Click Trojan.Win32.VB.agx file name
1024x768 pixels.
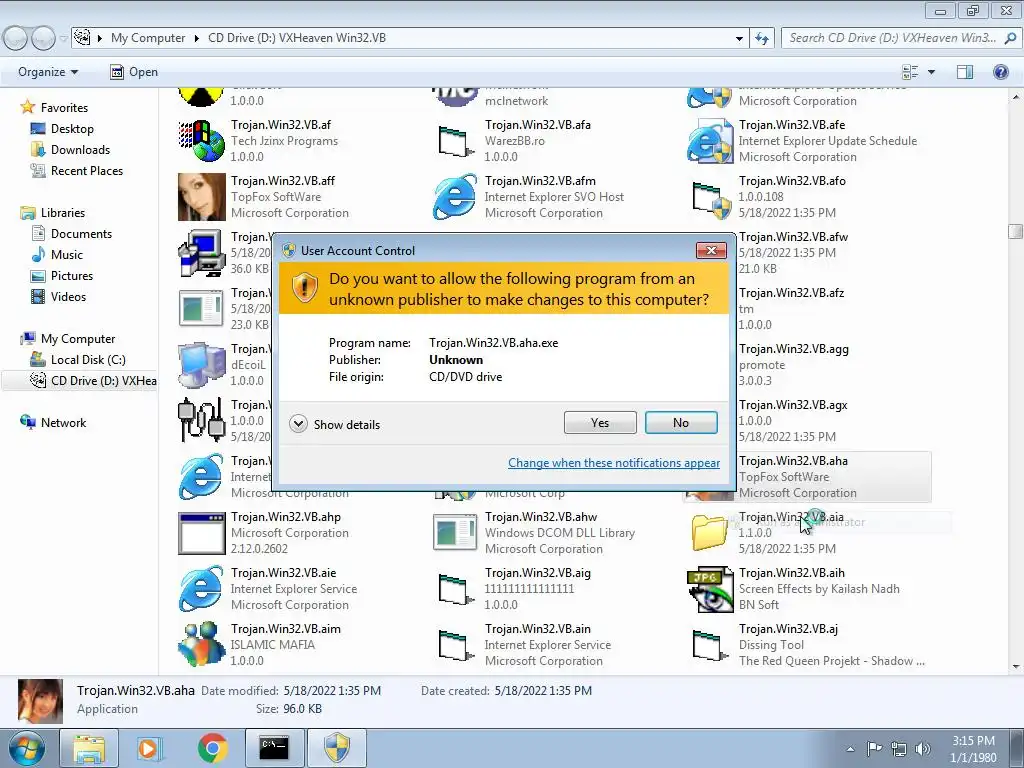click(793, 405)
